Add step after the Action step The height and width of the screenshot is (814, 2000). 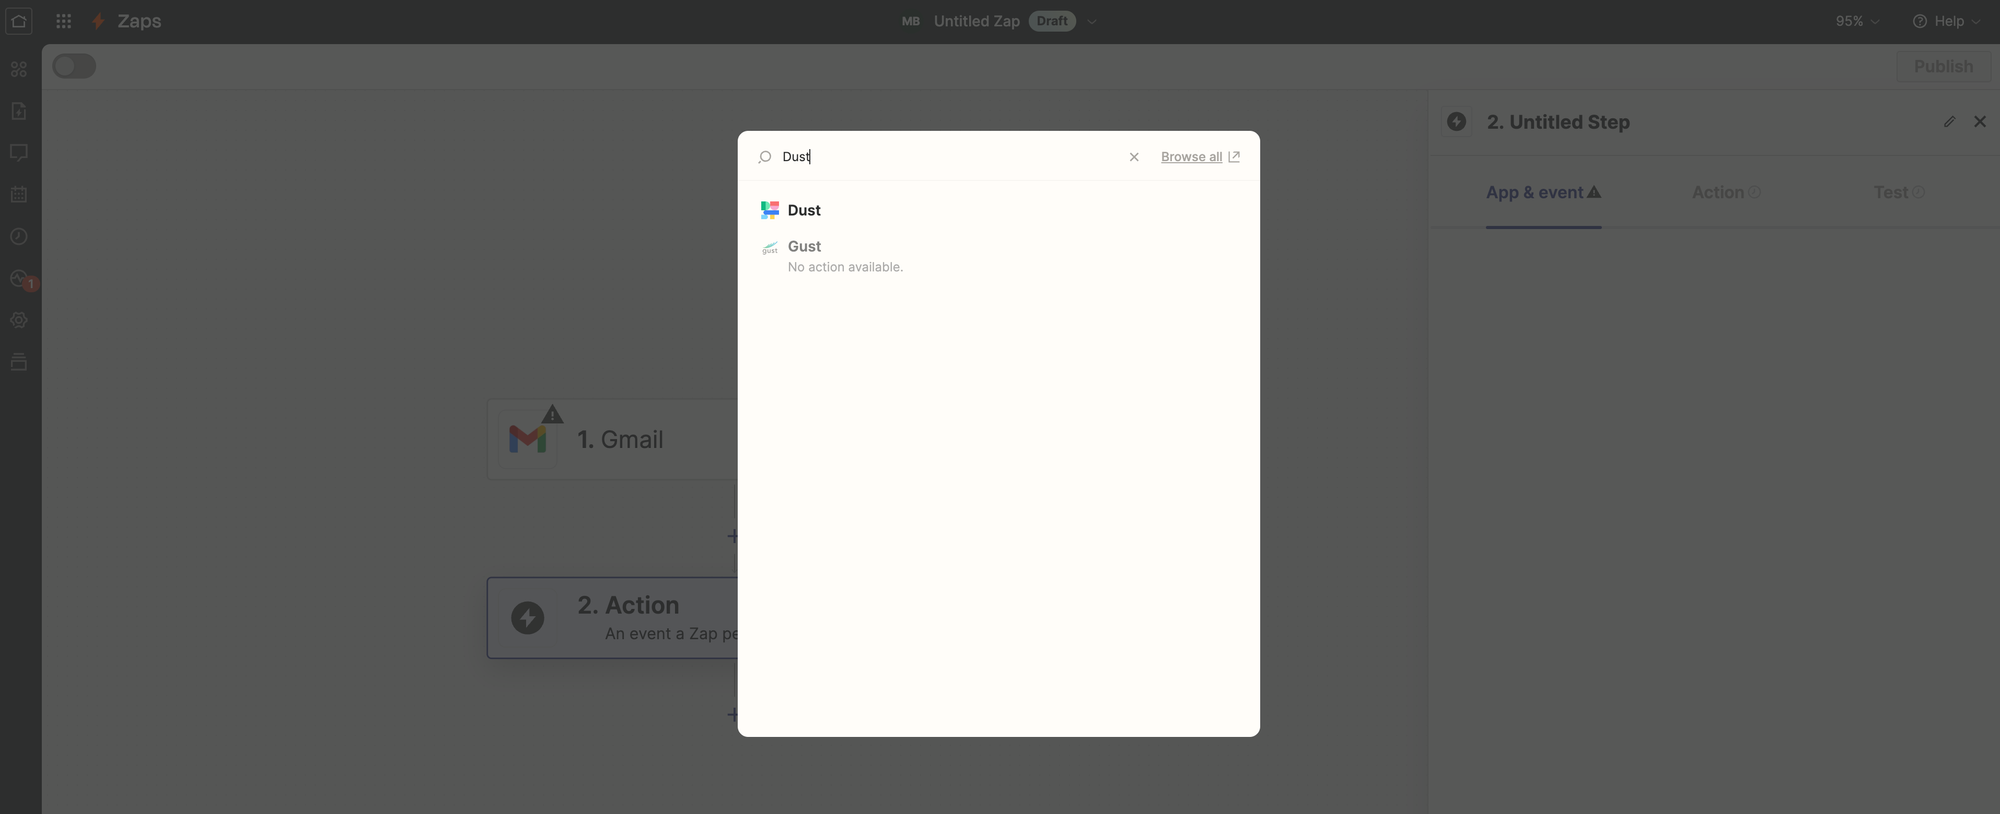point(732,714)
